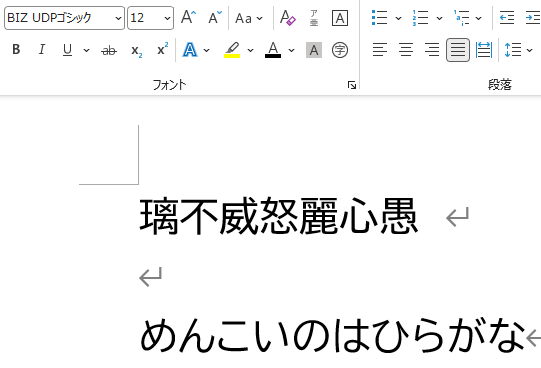Apply text effects with the blue outlined A

tap(190, 50)
